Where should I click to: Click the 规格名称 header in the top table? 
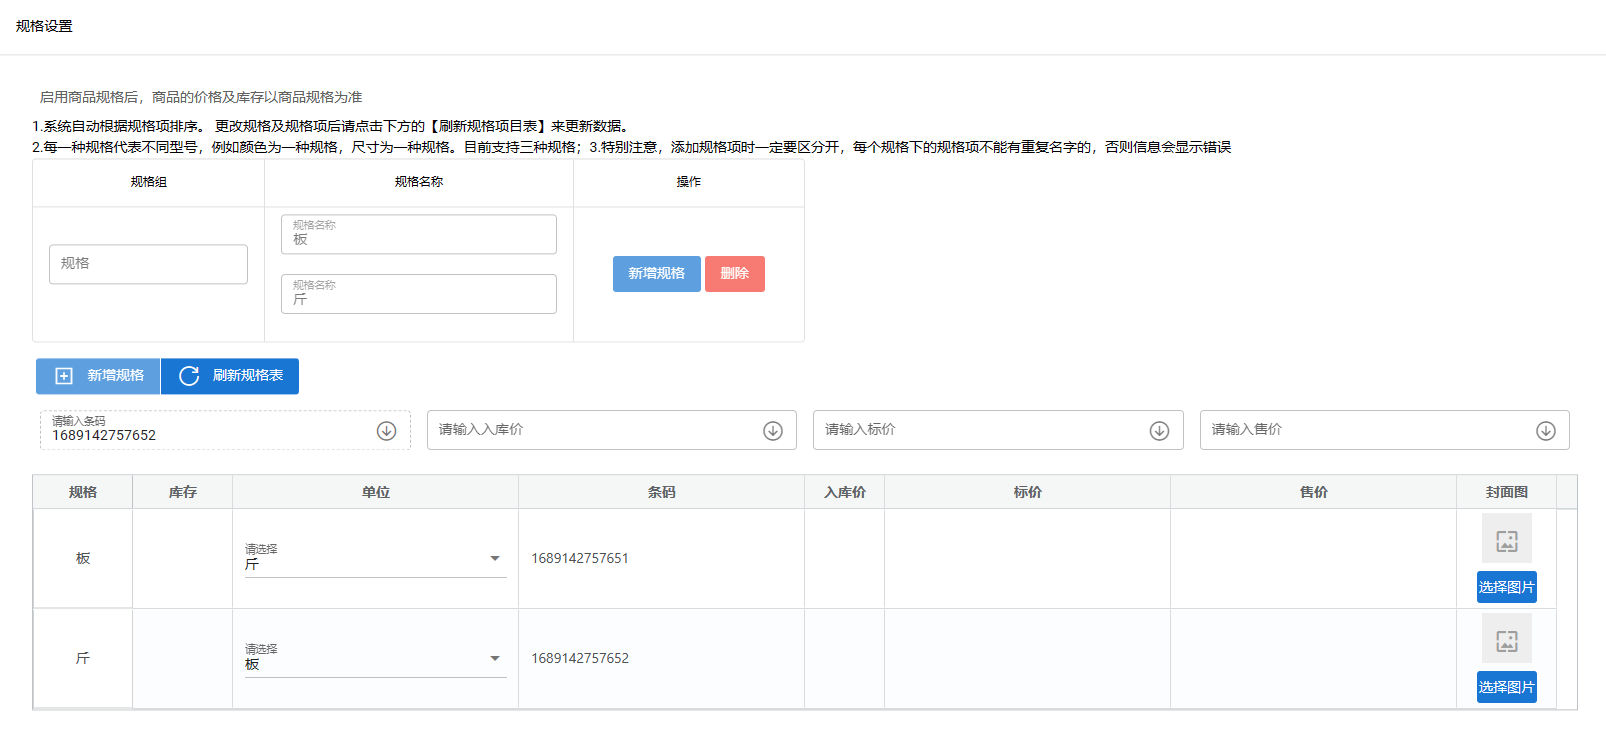click(x=419, y=182)
